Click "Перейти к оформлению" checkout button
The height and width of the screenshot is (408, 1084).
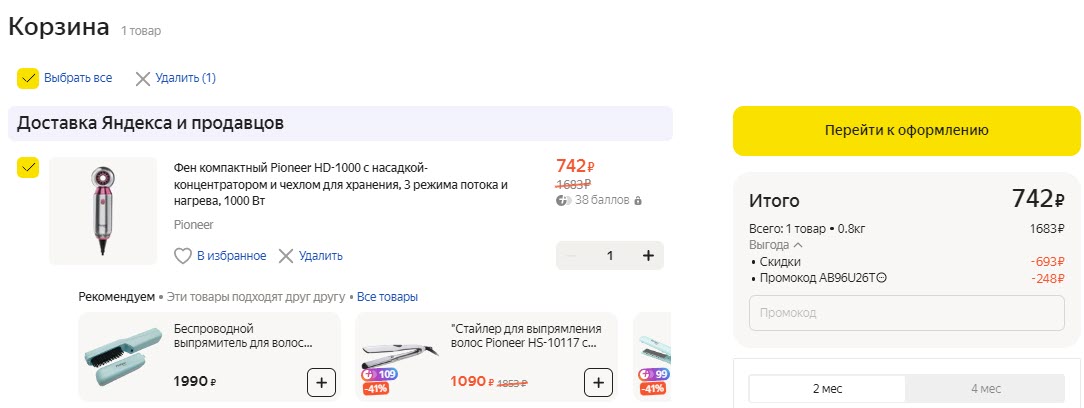point(906,130)
